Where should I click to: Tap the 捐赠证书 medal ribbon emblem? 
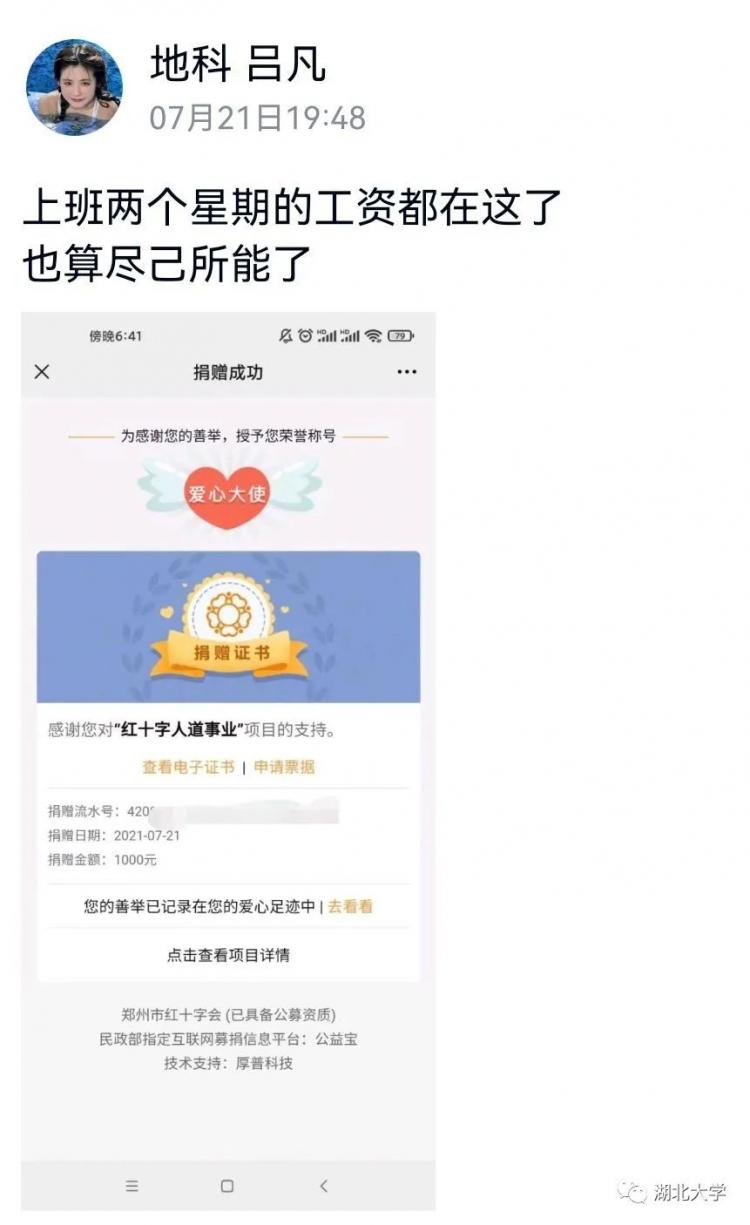[229, 626]
